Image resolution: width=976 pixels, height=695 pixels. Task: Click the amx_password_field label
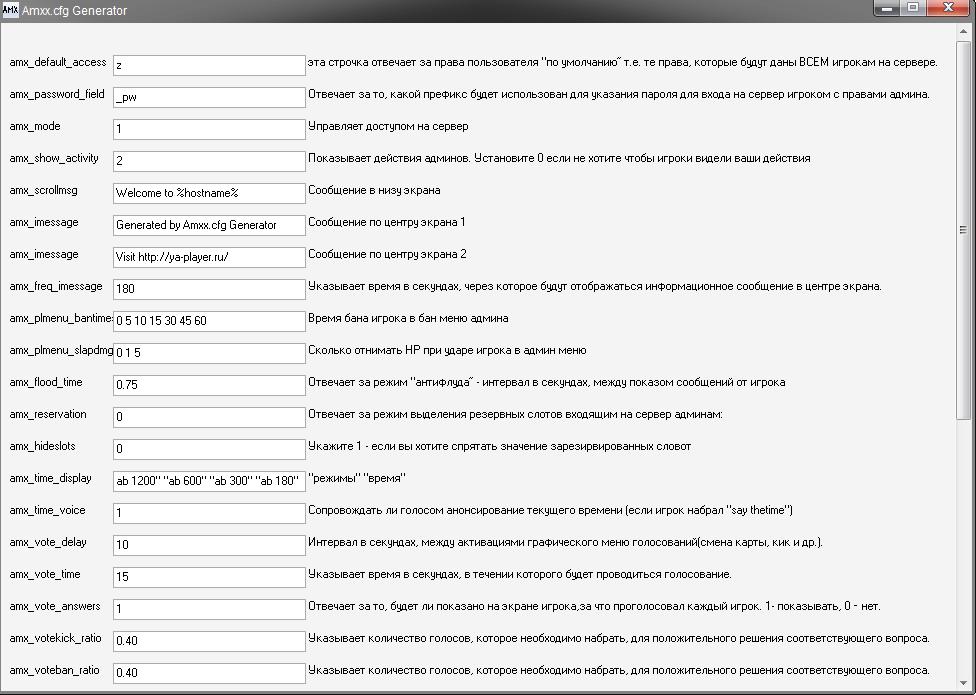tap(57, 95)
